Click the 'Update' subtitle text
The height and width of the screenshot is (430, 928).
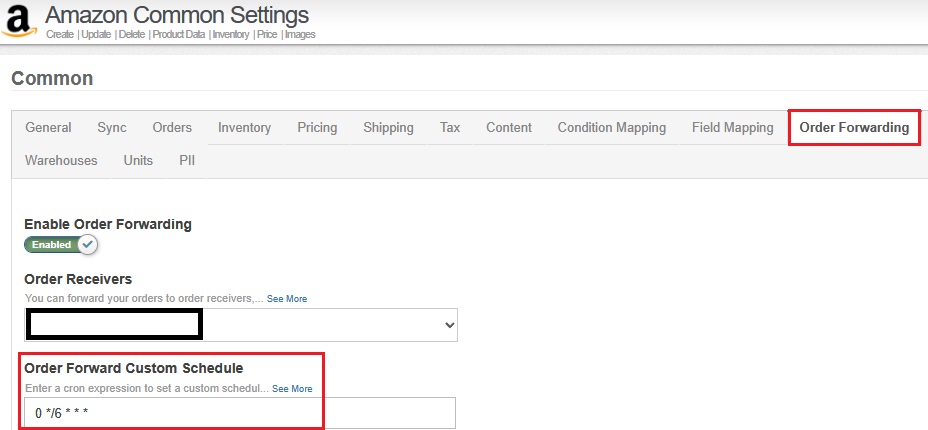pos(96,34)
